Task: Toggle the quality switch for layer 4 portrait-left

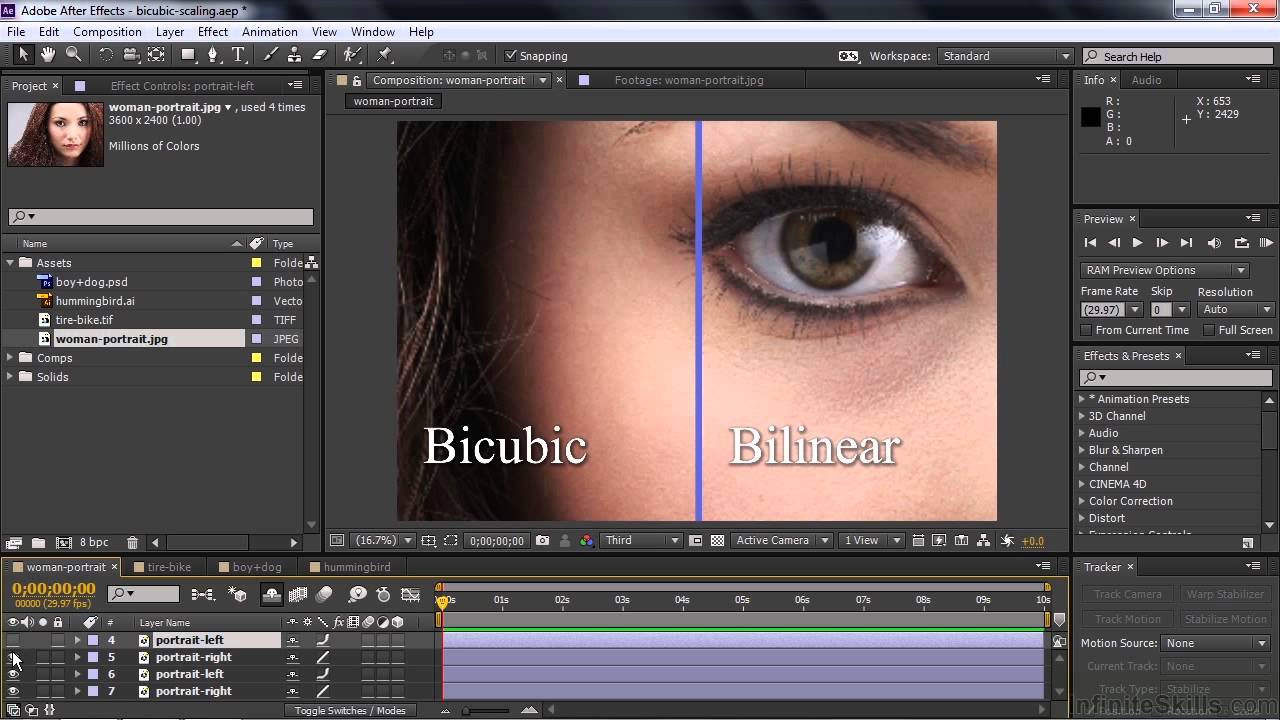Action: [x=323, y=640]
